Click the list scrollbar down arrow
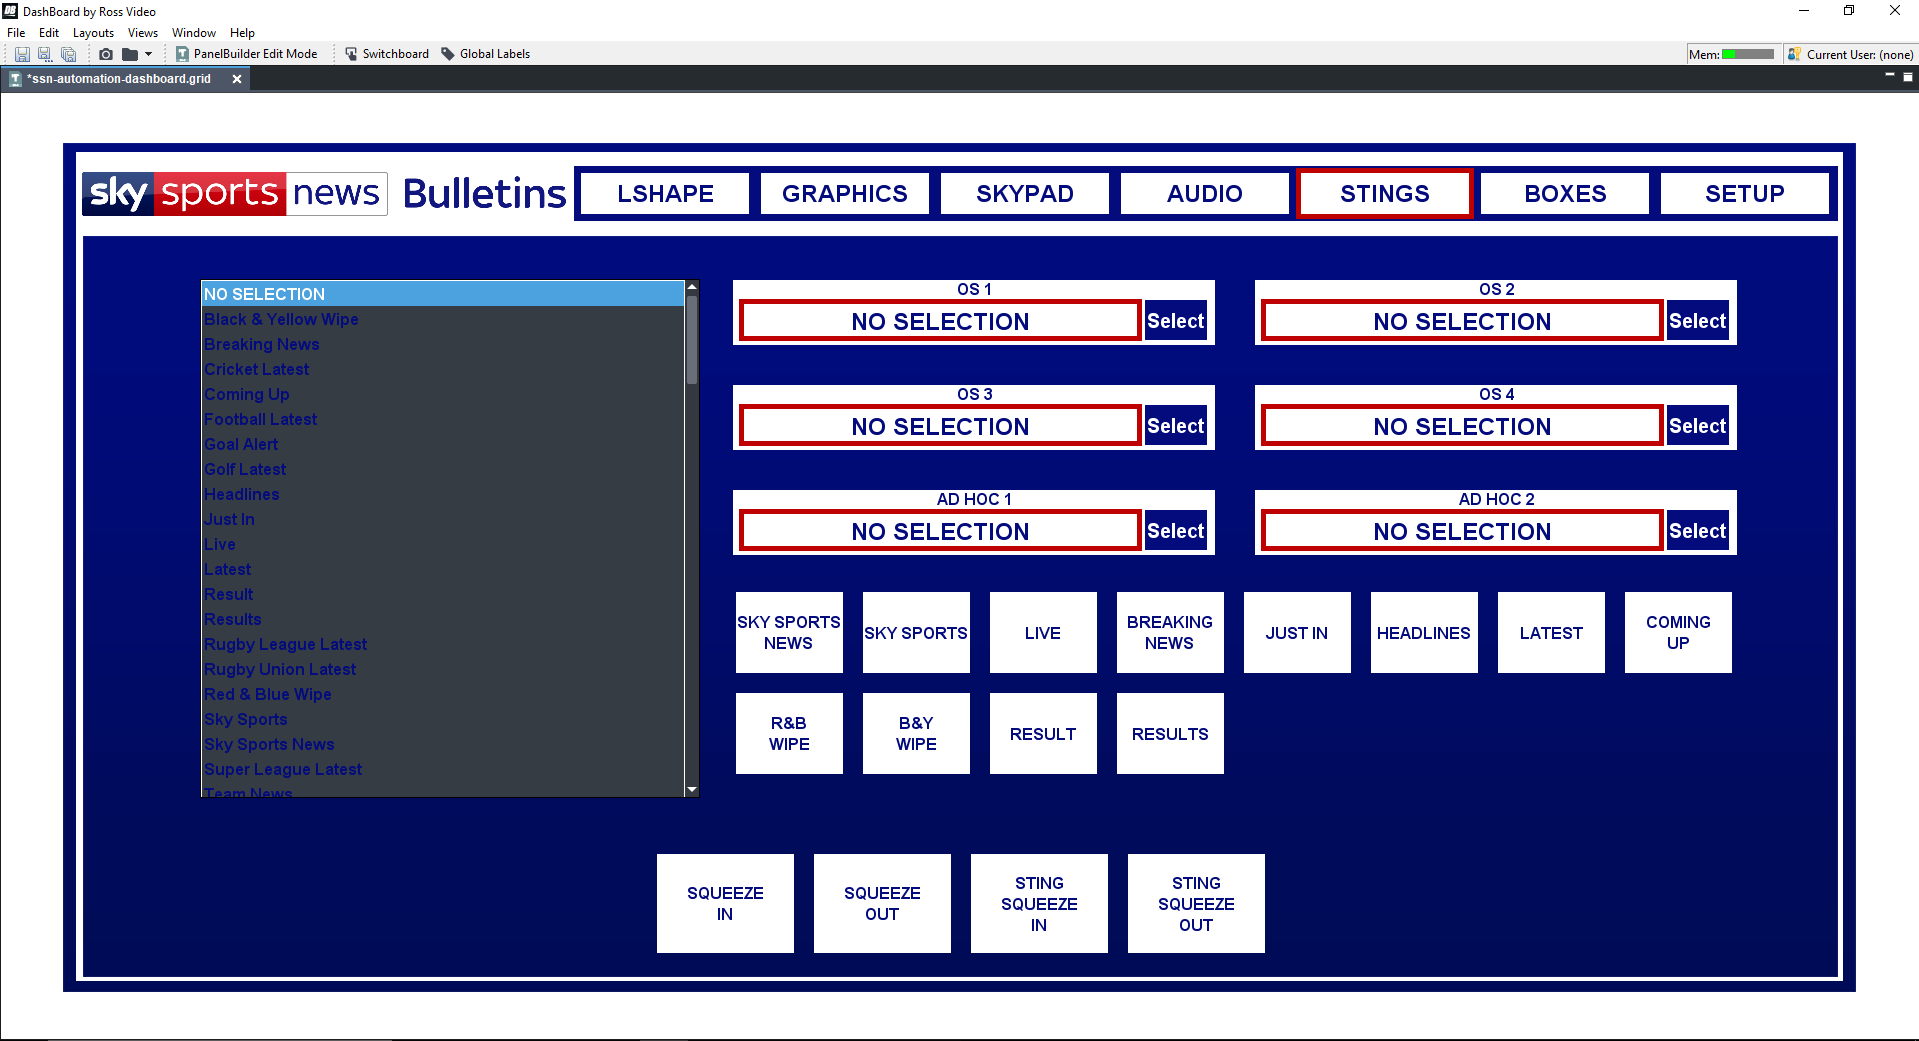The width and height of the screenshot is (1919, 1041). click(692, 789)
